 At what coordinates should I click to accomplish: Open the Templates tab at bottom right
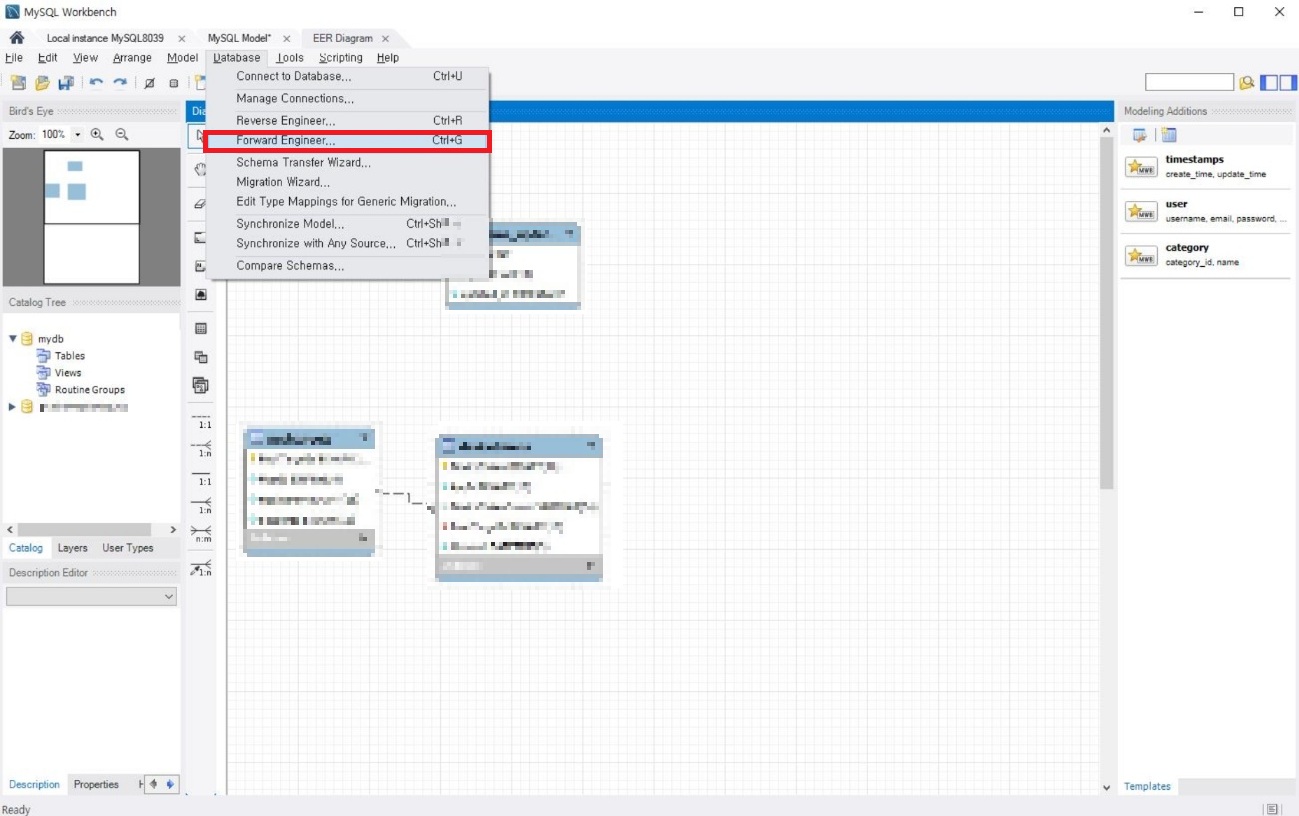(x=1147, y=786)
